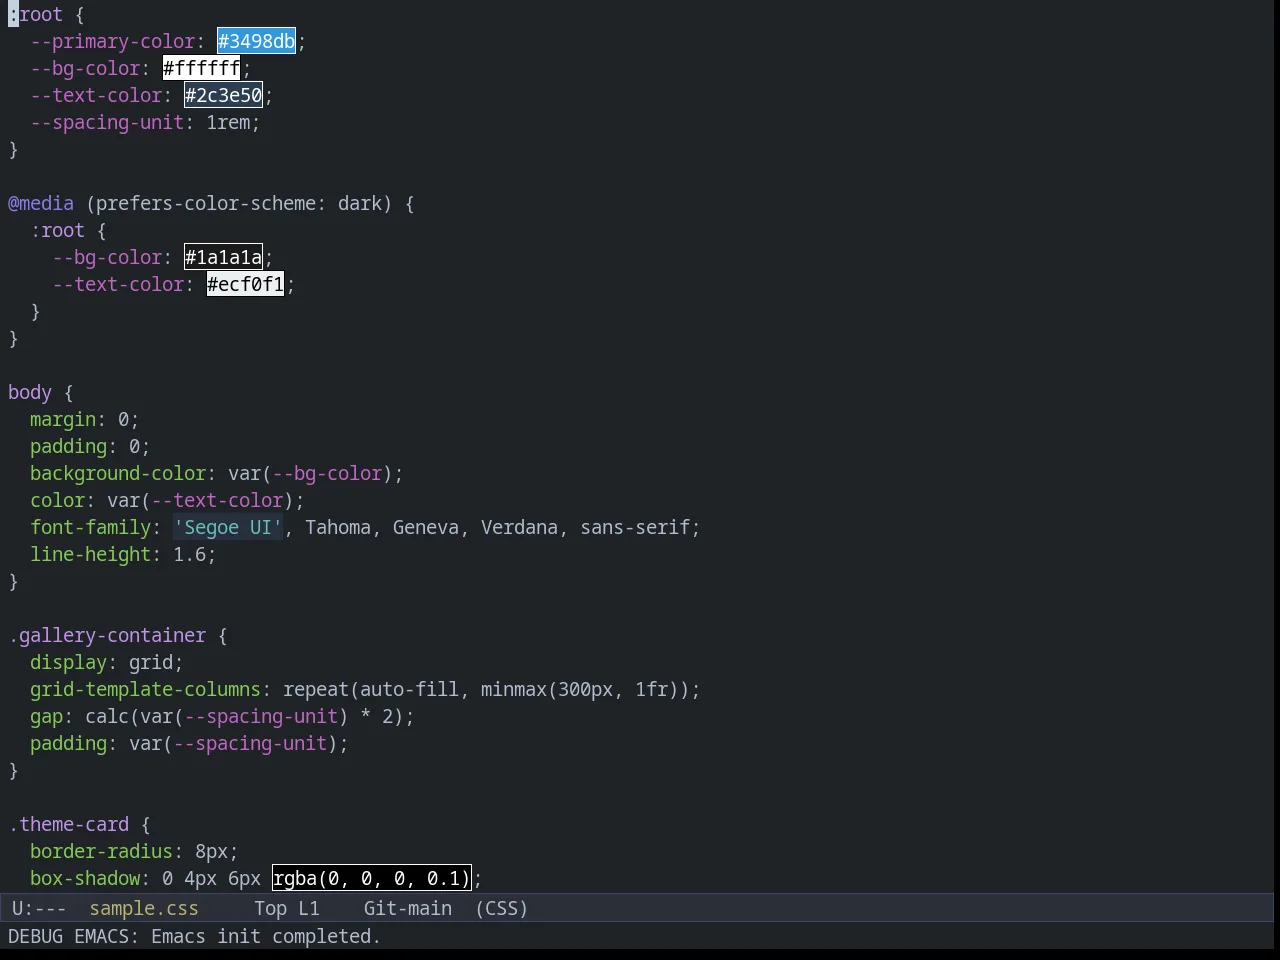Click --bg-color property in top :root block

85,68
